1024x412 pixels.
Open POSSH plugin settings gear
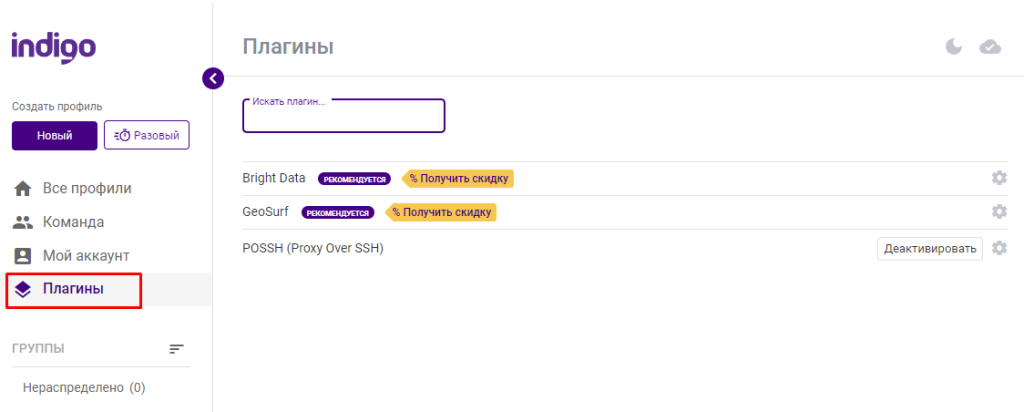click(998, 248)
